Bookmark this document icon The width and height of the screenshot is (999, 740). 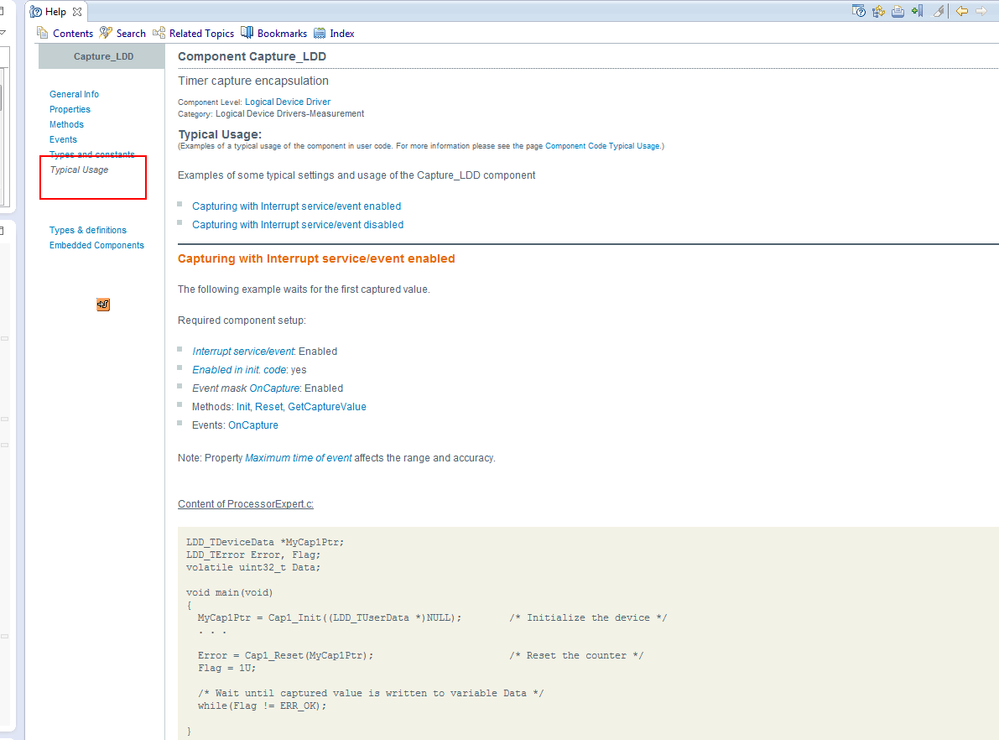[917, 11]
